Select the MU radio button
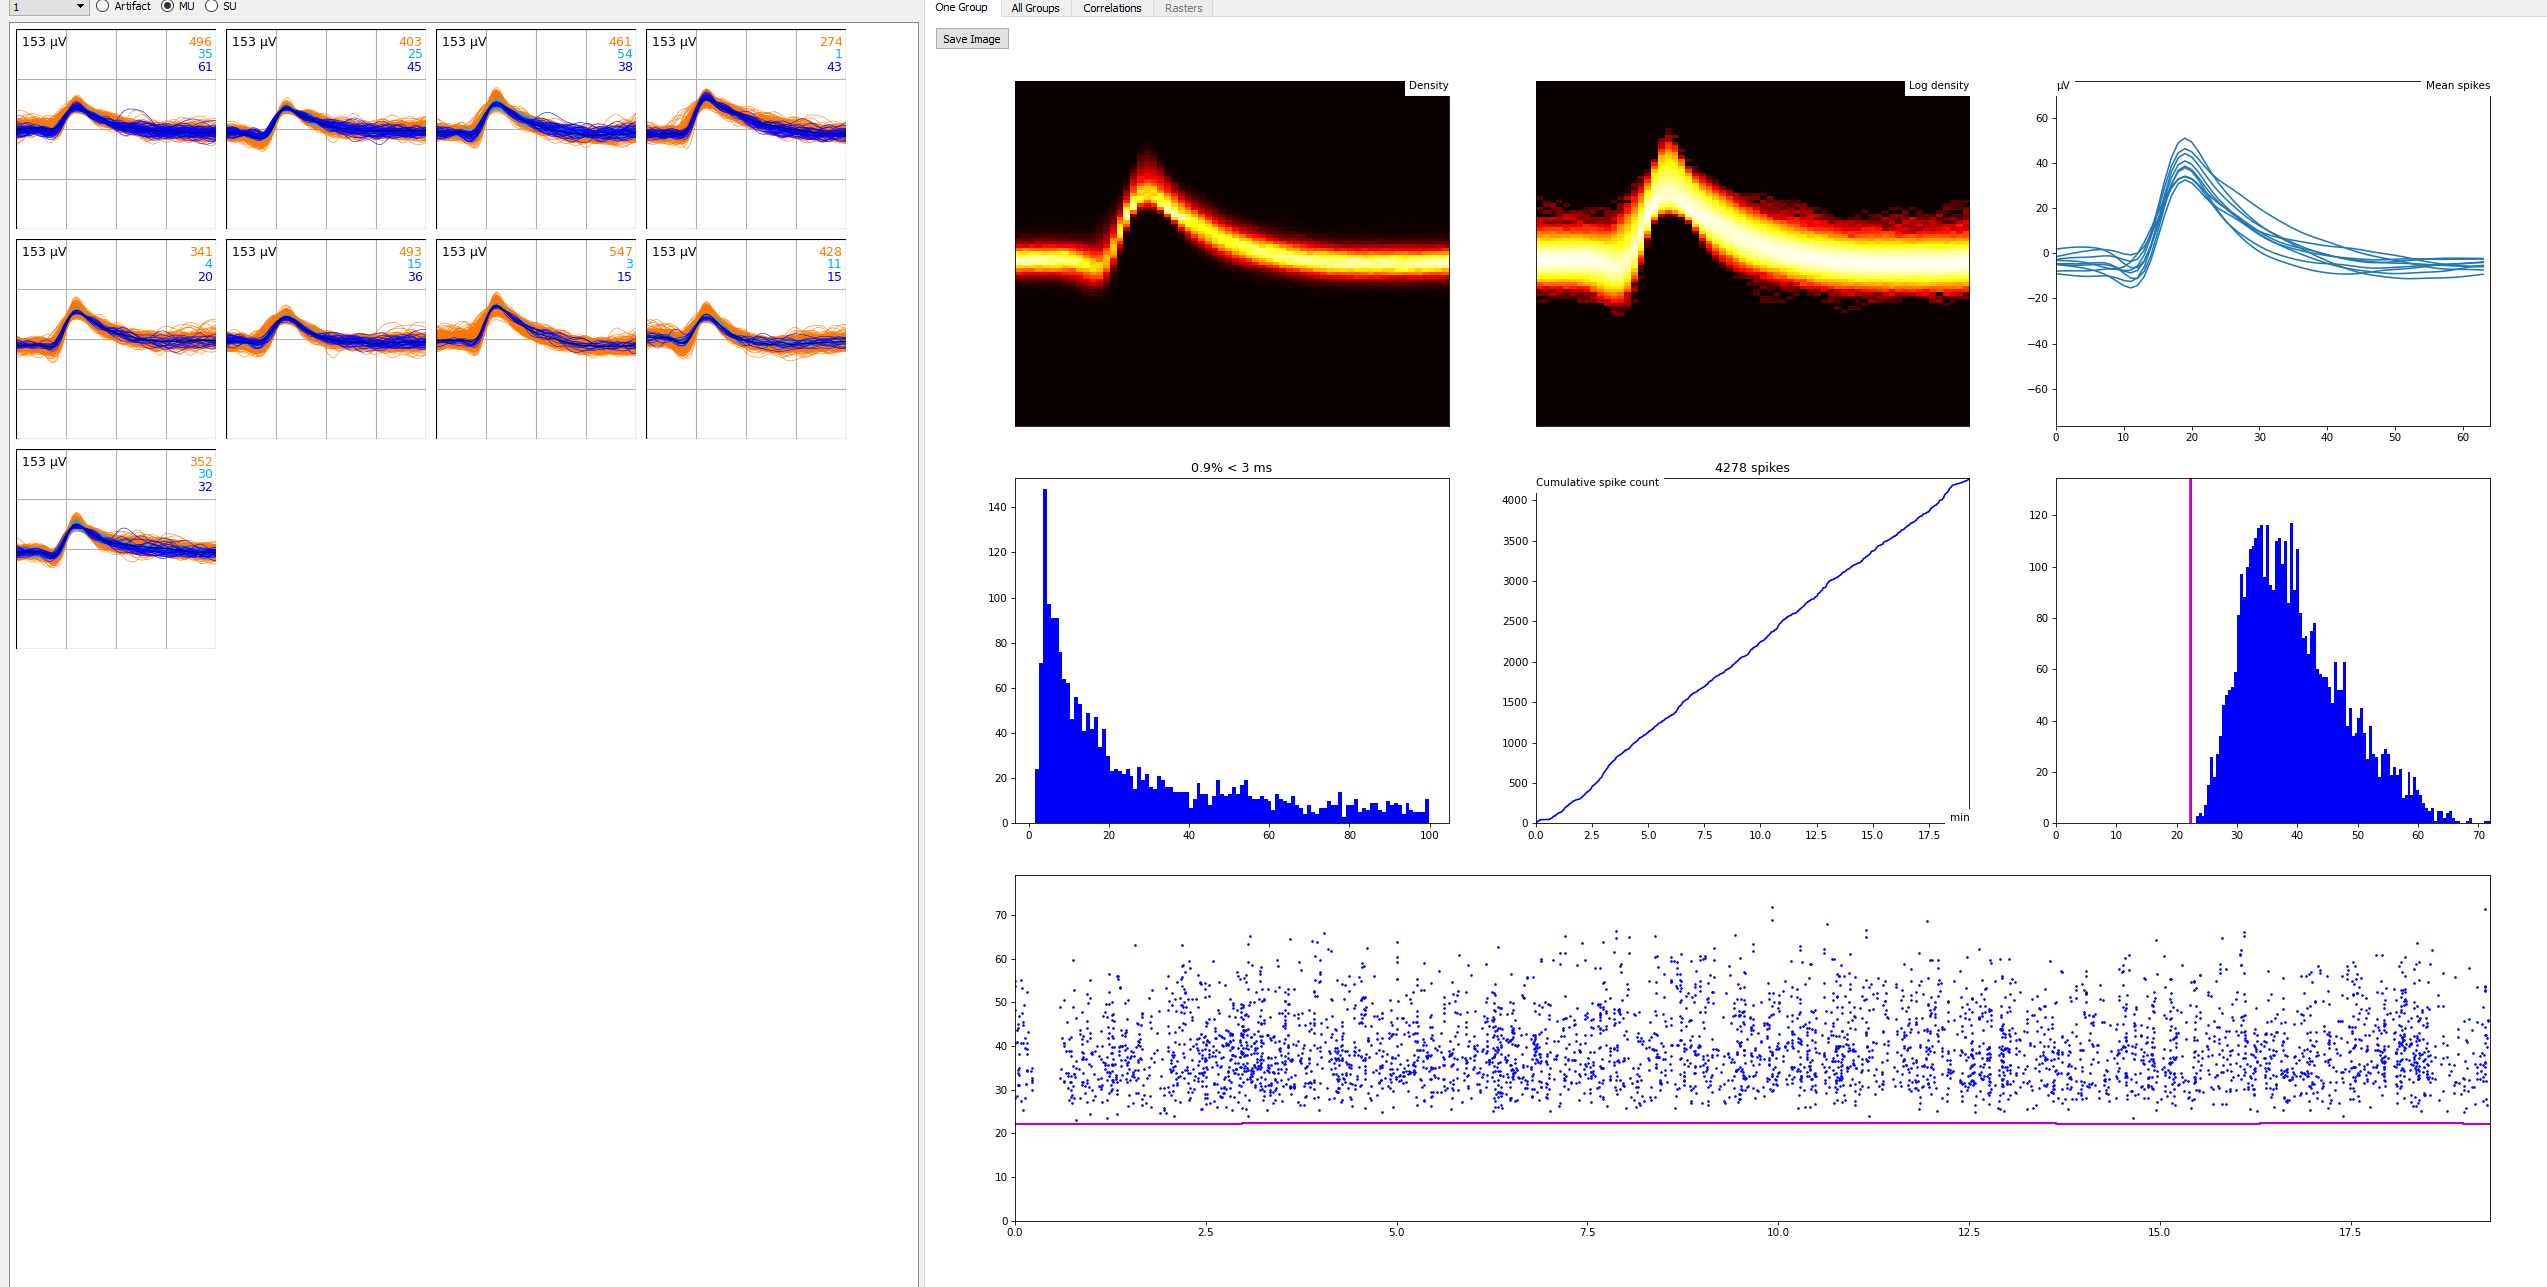2547x1287 pixels. click(166, 6)
